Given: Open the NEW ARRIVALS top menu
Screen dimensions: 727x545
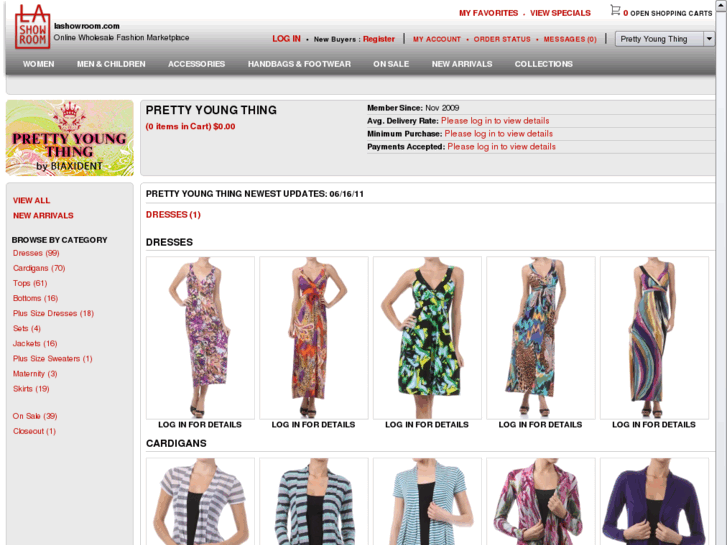Looking at the screenshot, I should (x=462, y=64).
